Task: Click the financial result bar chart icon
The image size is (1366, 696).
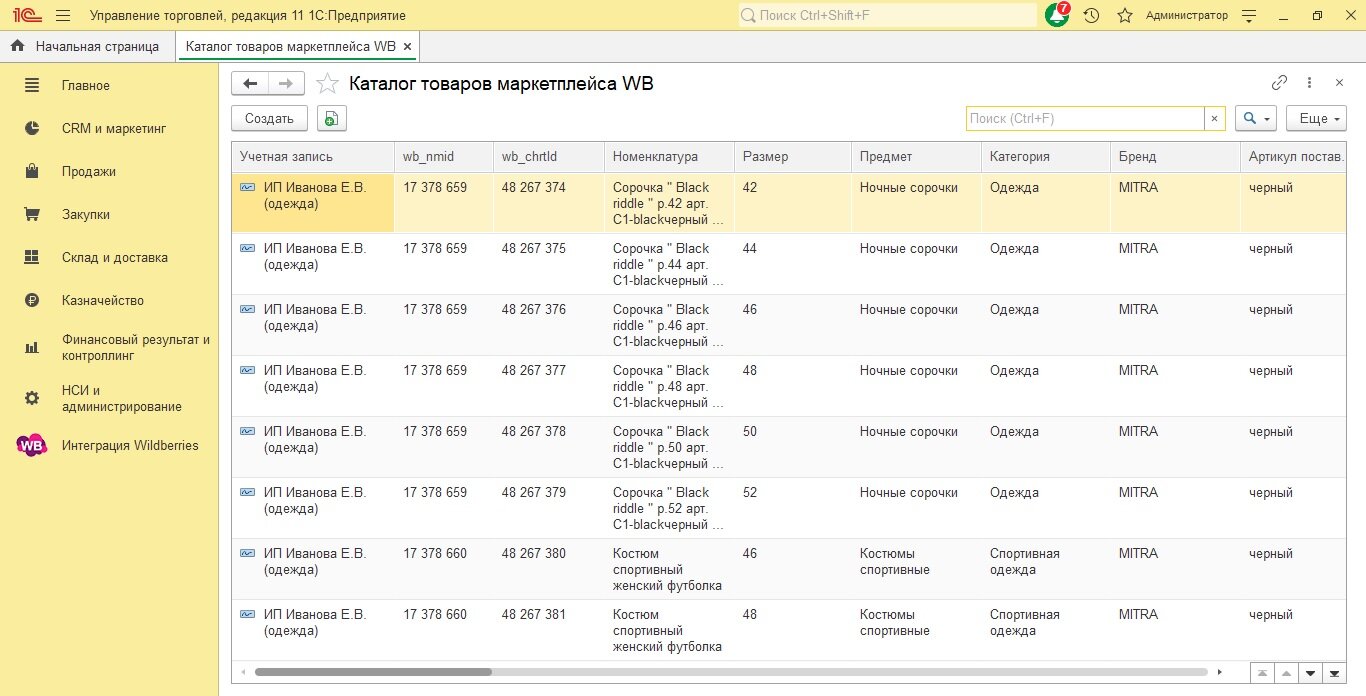Action: point(32,347)
